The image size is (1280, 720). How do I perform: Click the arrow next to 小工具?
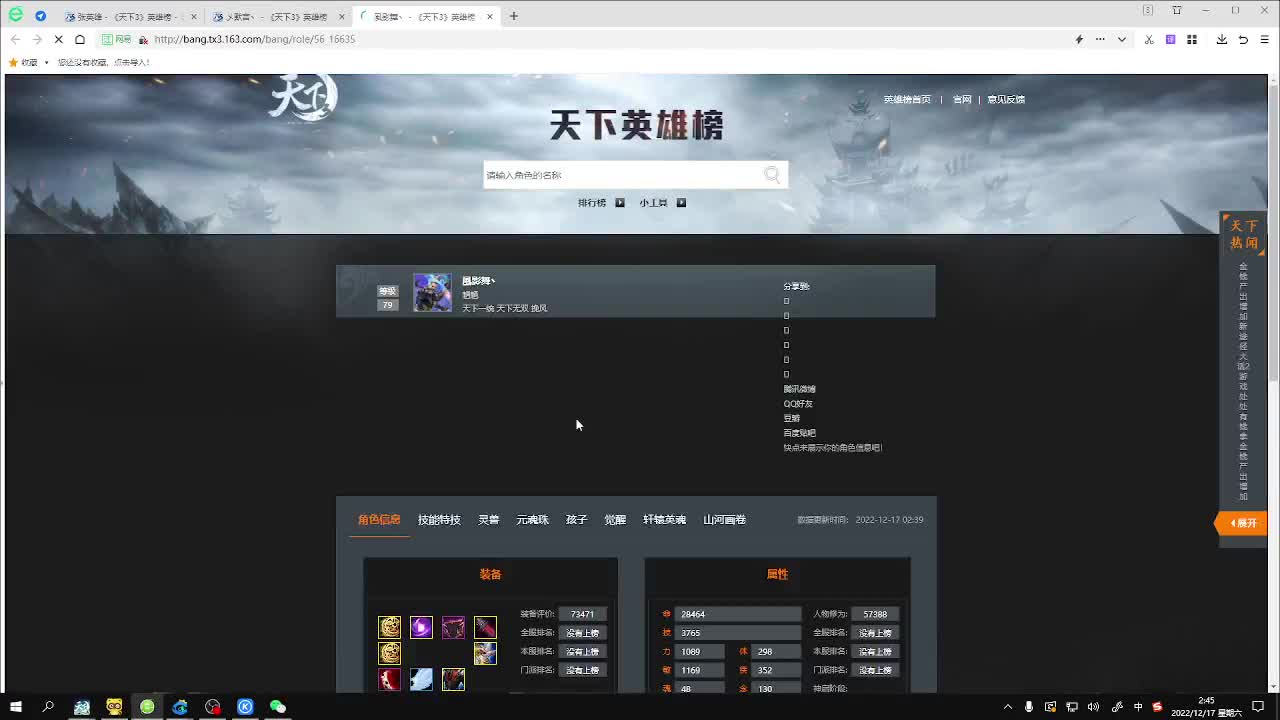pyautogui.click(x=681, y=203)
